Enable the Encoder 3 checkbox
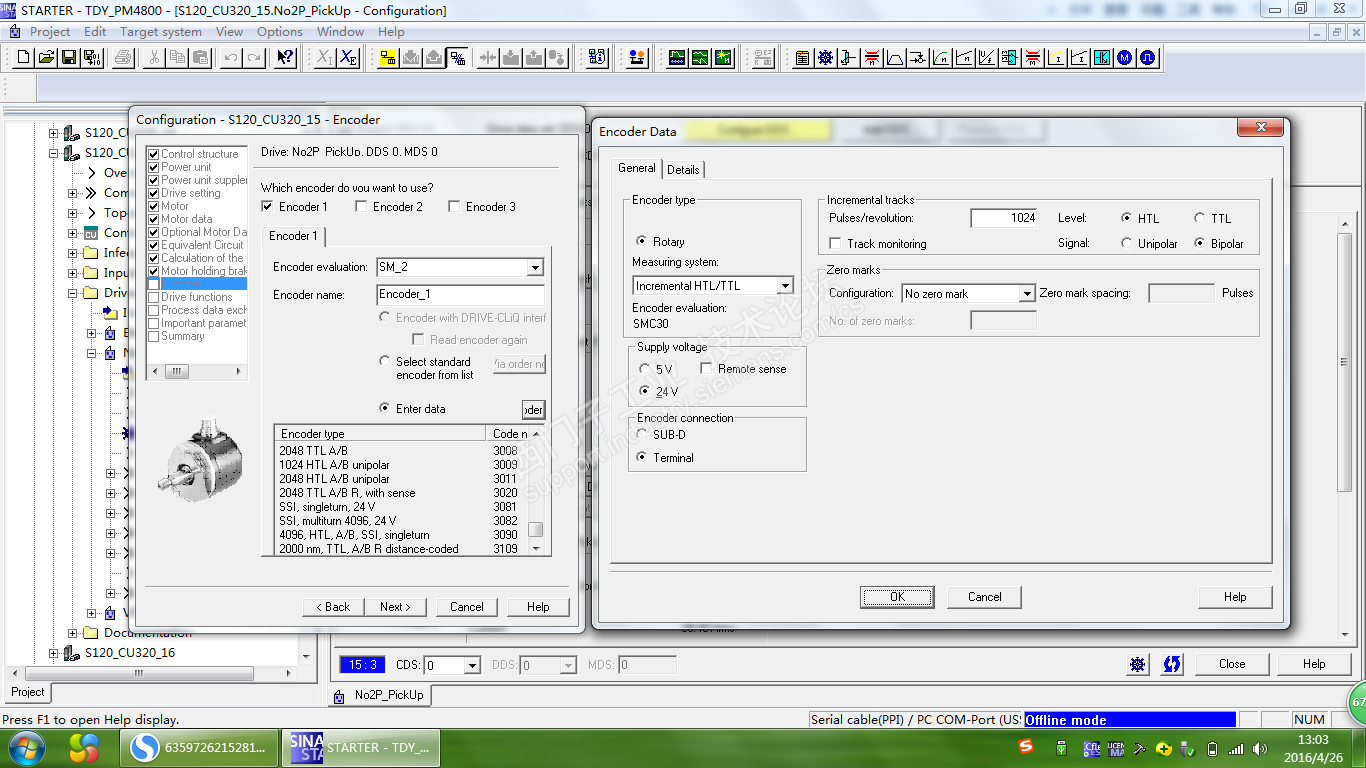Image resolution: width=1366 pixels, height=768 pixels. point(454,207)
